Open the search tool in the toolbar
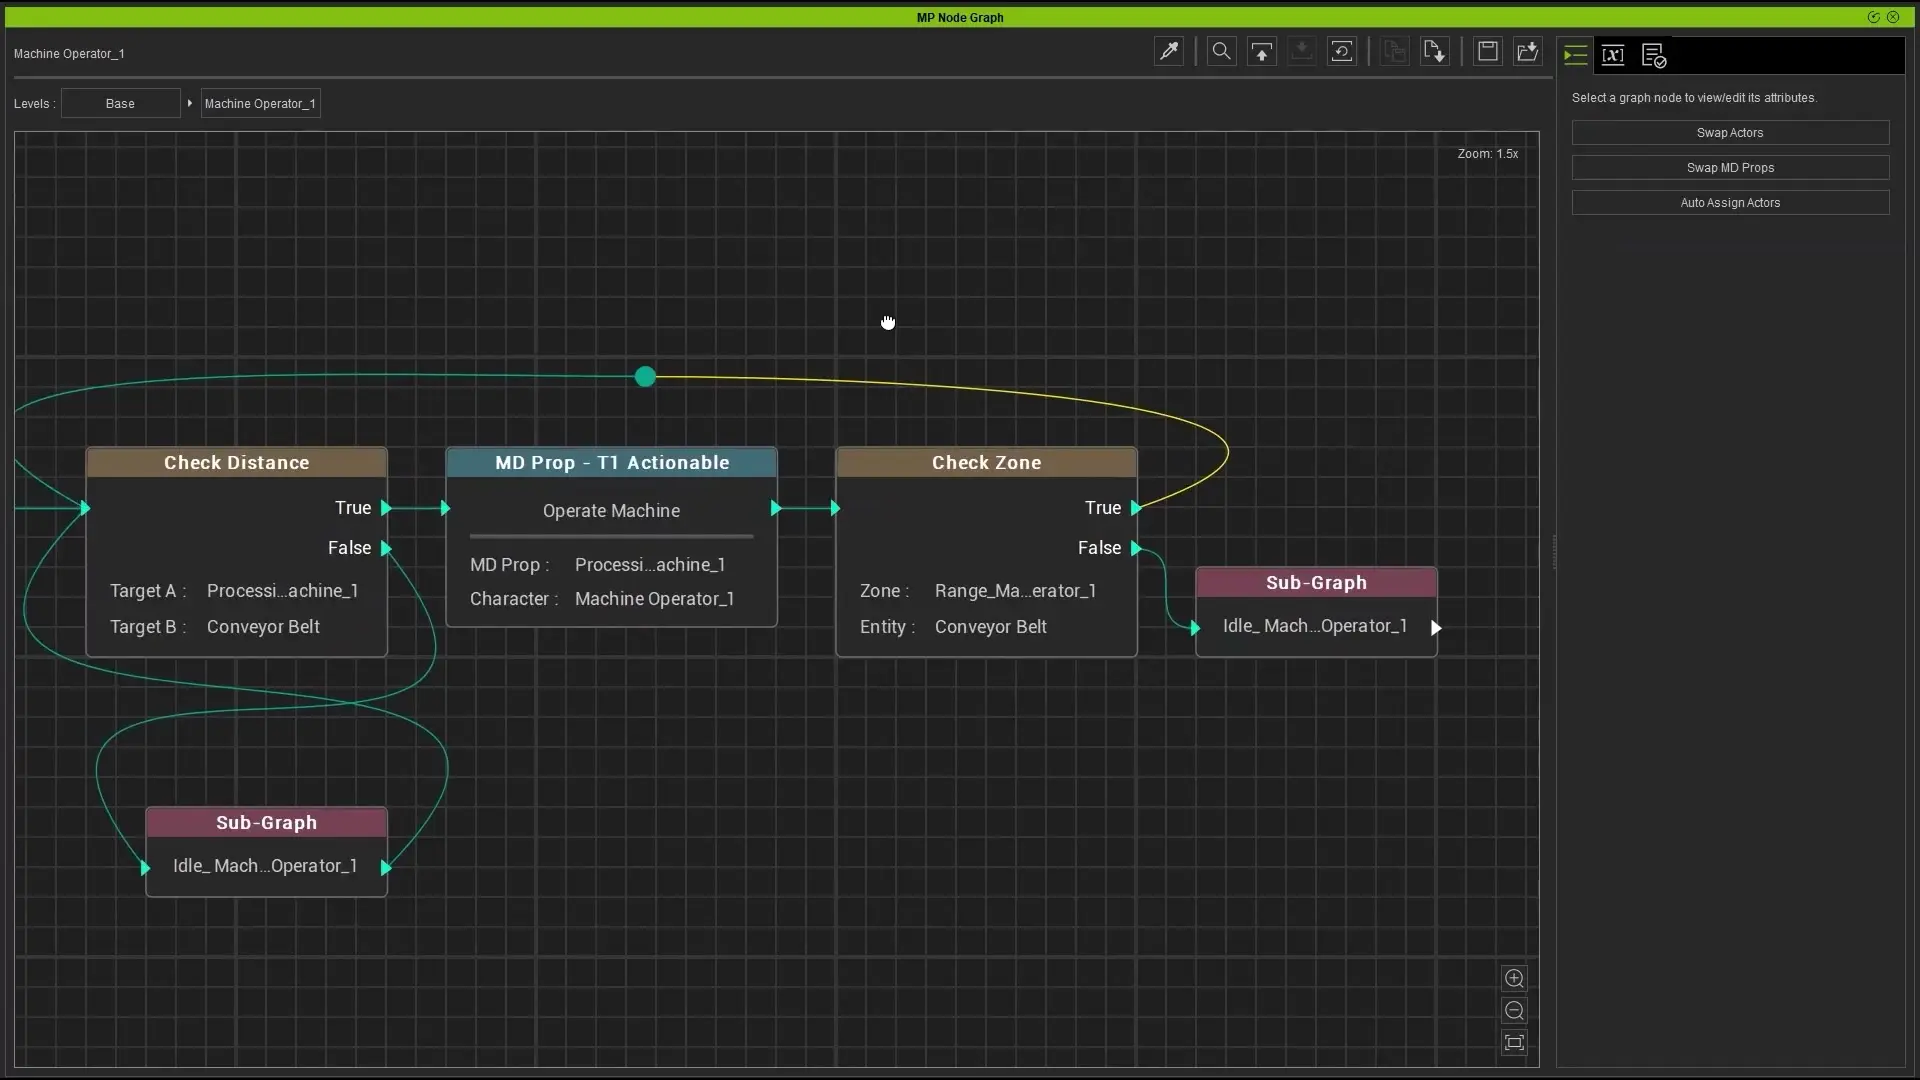This screenshot has width=1920, height=1080. 1221,51
